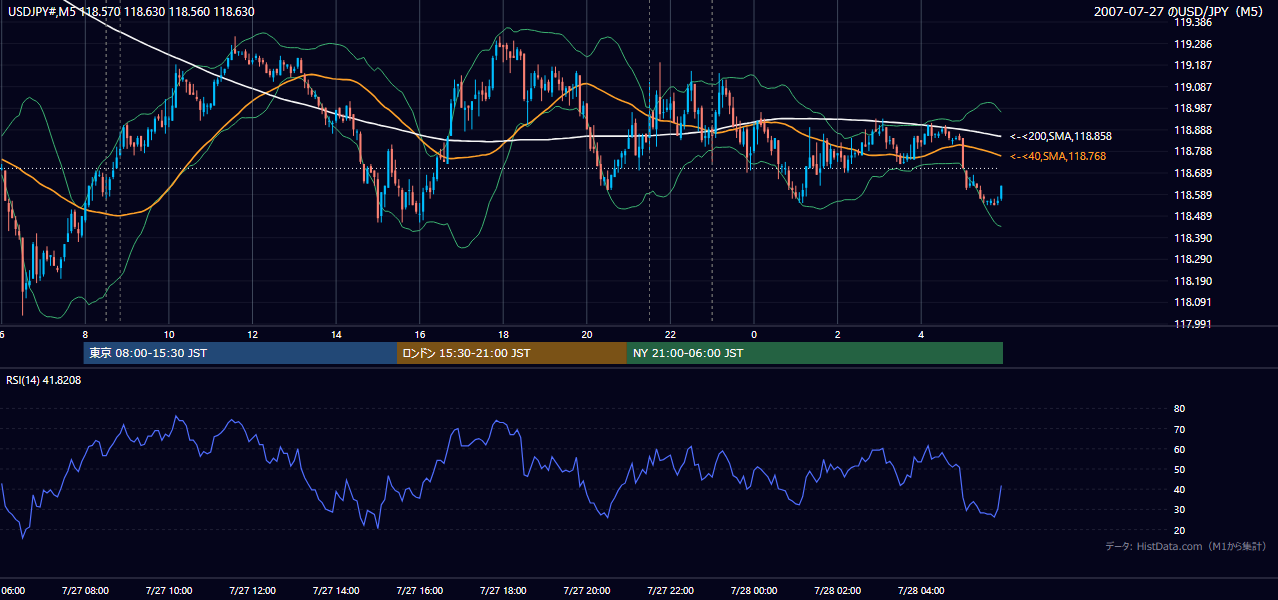The width and height of the screenshot is (1278, 600).
Task: Click the 7/28 04:00 bottom time label
Action: pos(921,591)
